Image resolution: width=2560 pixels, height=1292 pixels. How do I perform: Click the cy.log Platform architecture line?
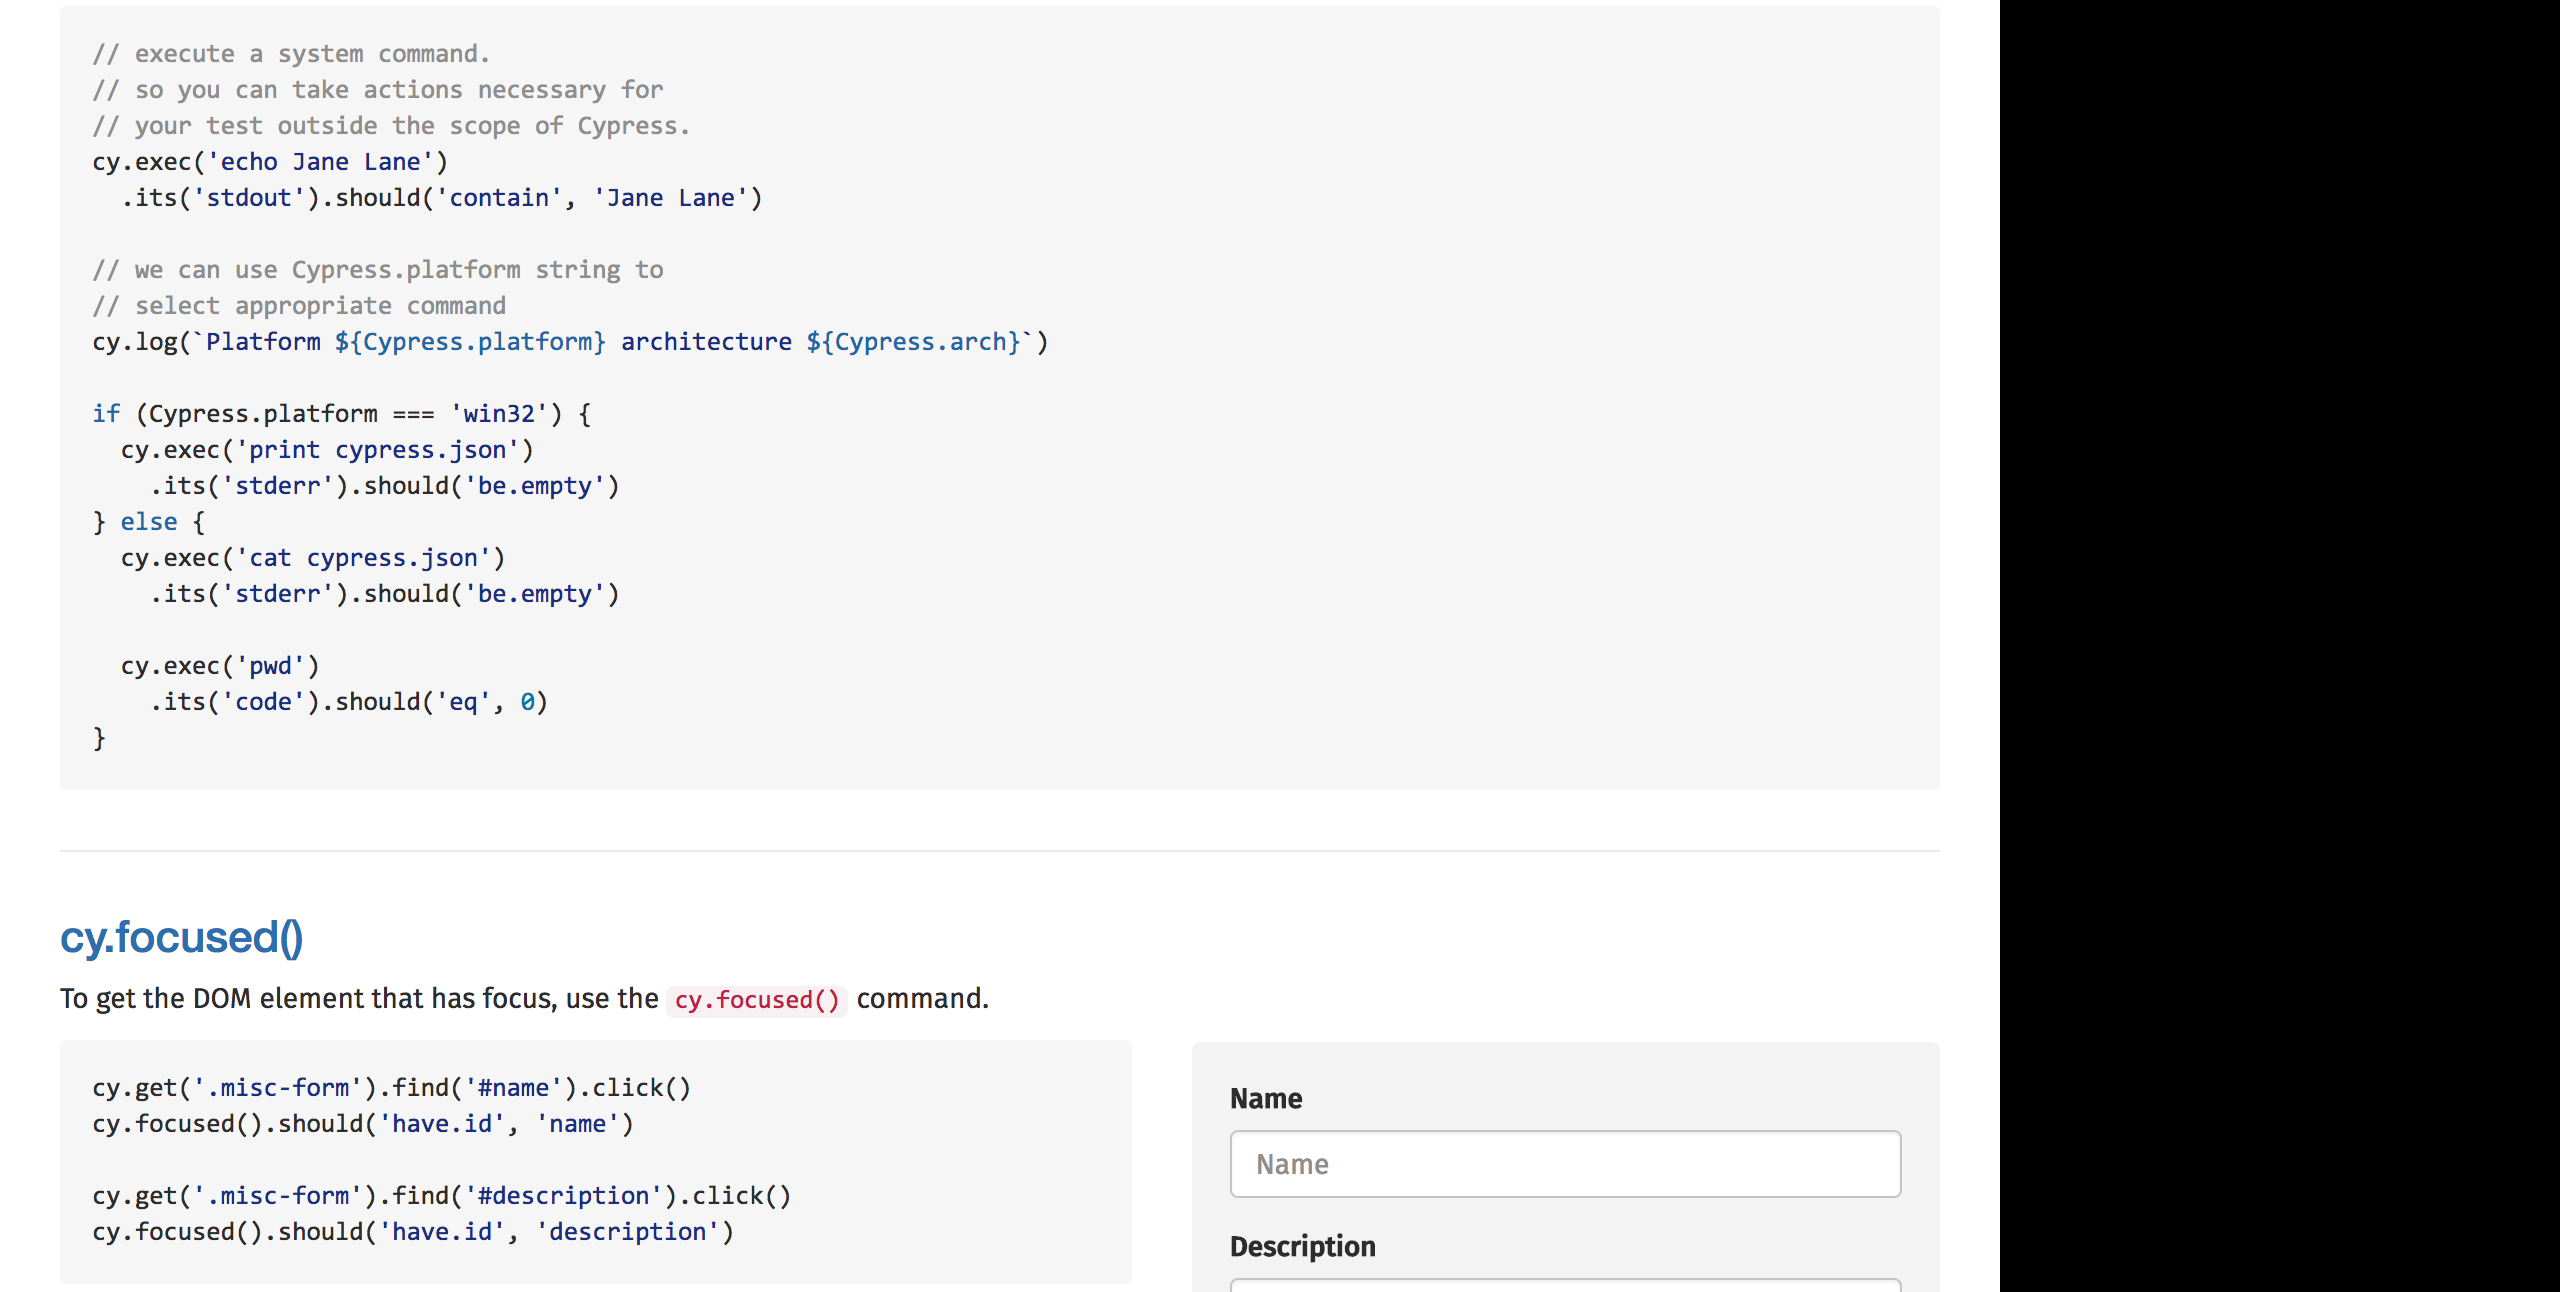570,342
